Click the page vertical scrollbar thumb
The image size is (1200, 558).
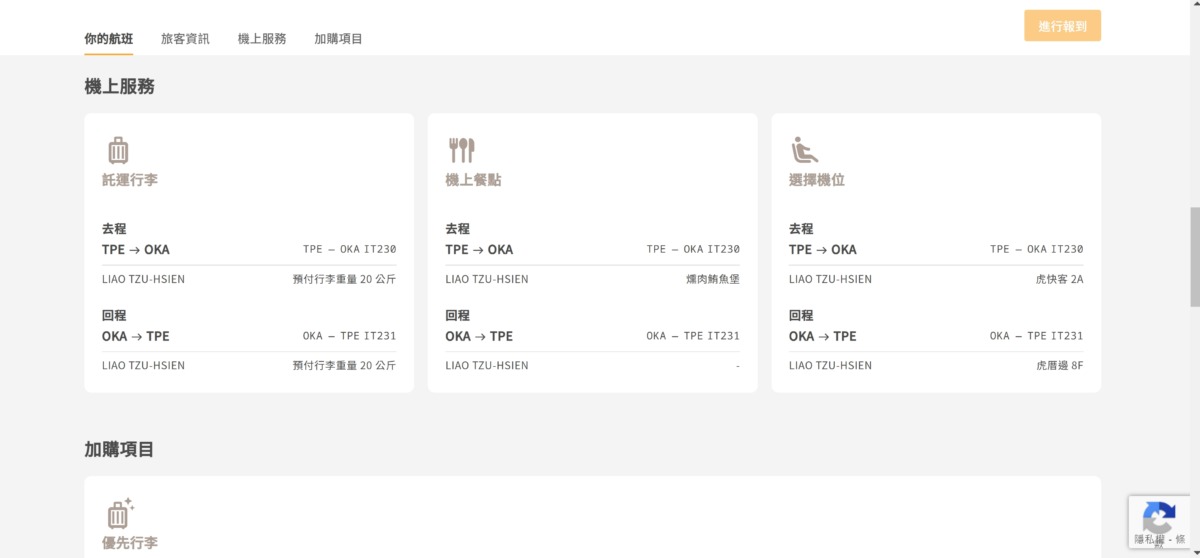[x=1194, y=256]
